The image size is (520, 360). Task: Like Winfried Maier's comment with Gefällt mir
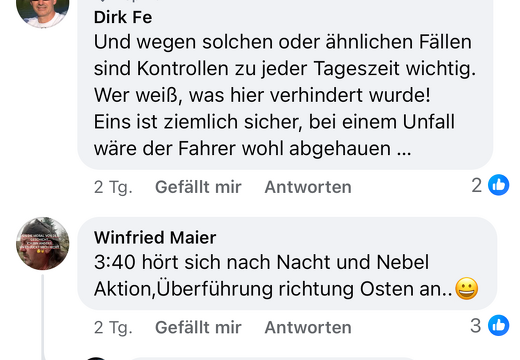[x=198, y=327]
